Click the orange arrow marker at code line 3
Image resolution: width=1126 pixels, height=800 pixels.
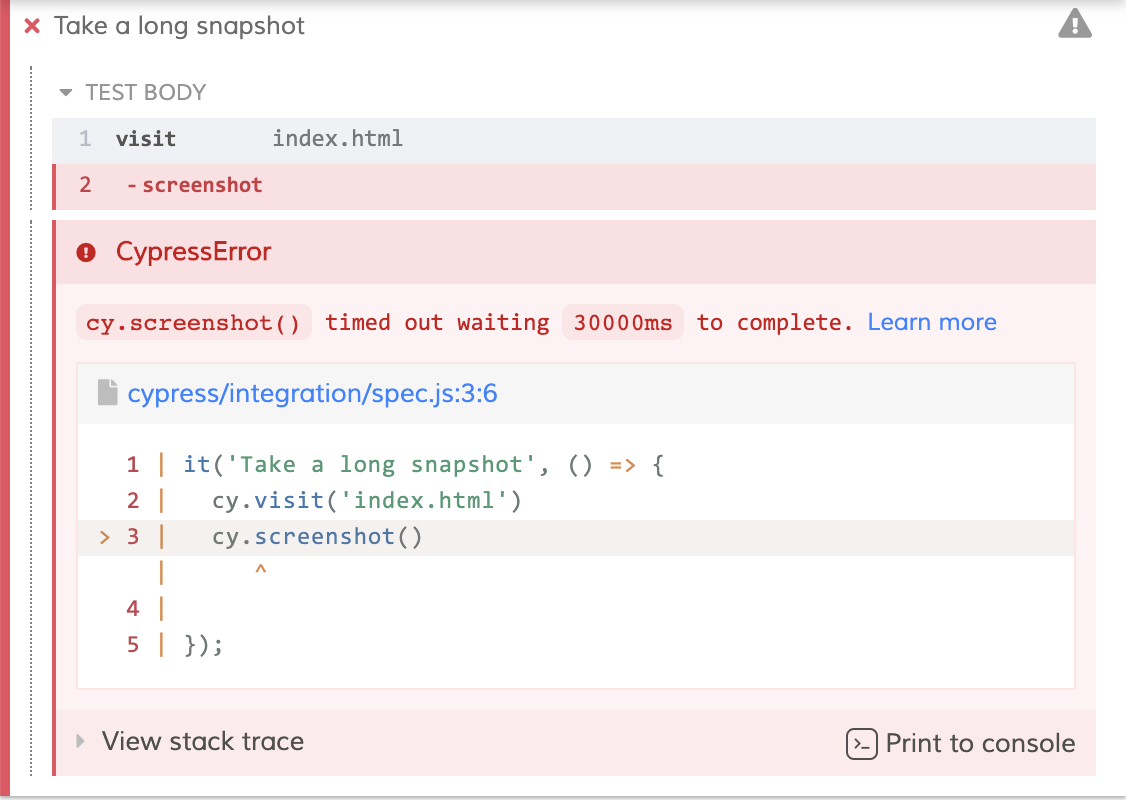[x=105, y=536]
